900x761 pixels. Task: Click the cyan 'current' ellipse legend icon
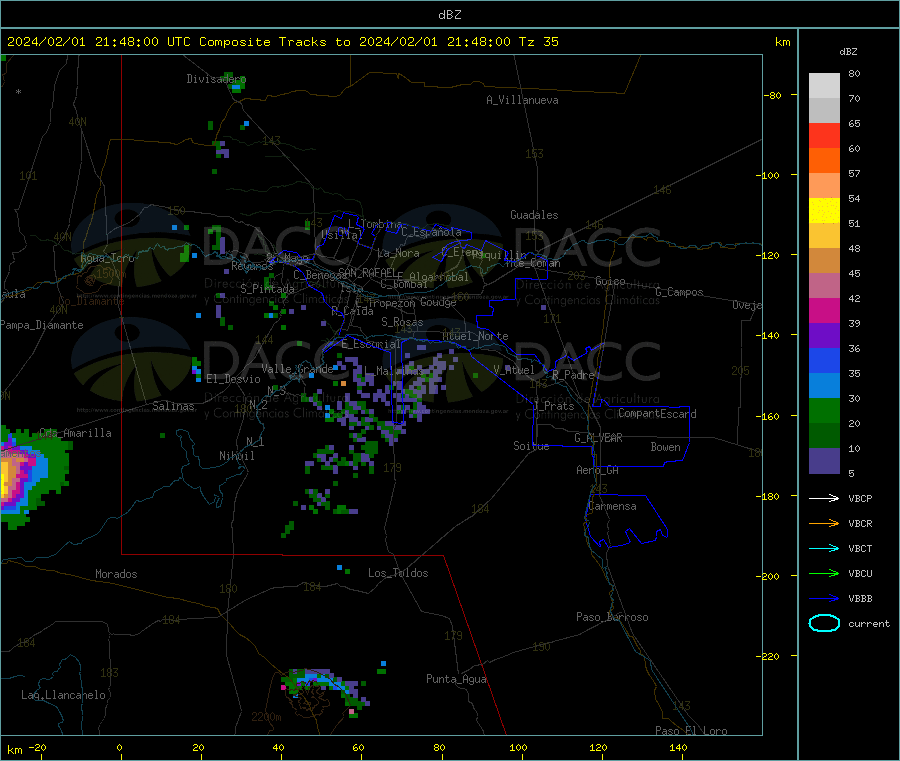point(824,623)
